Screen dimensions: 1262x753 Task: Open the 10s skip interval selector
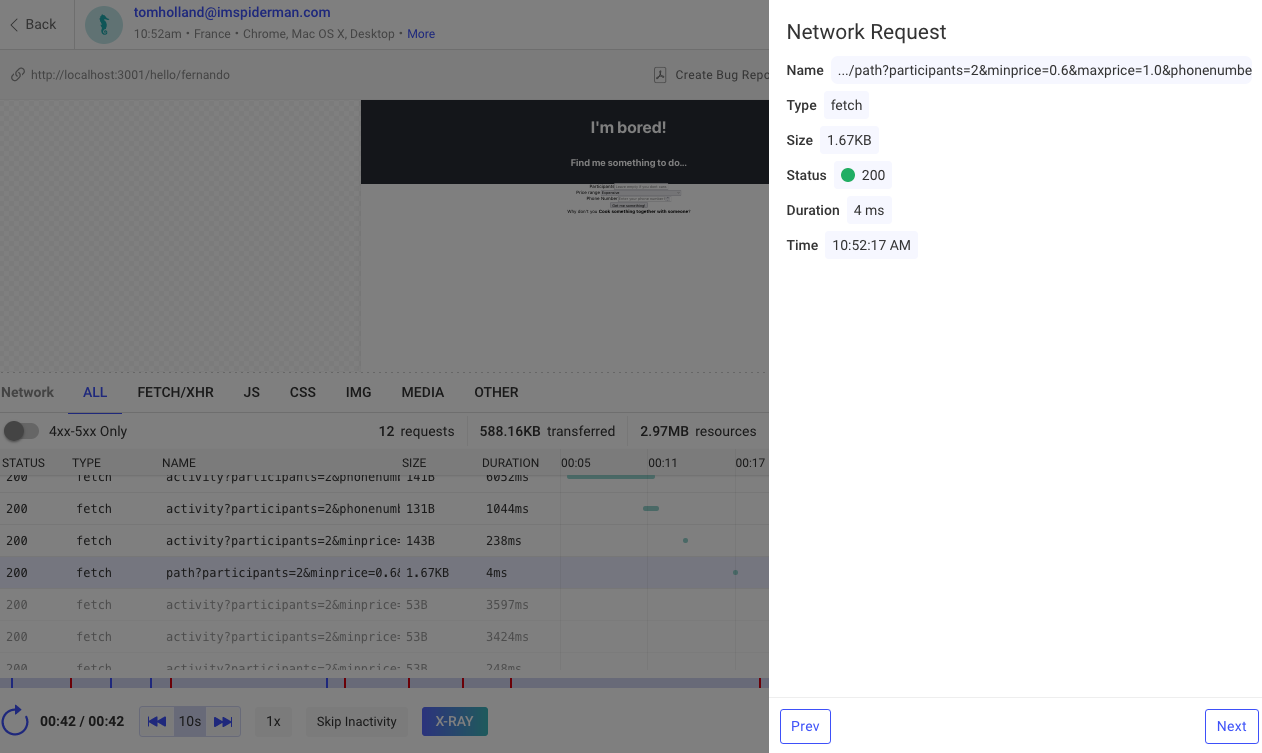[190, 722]
